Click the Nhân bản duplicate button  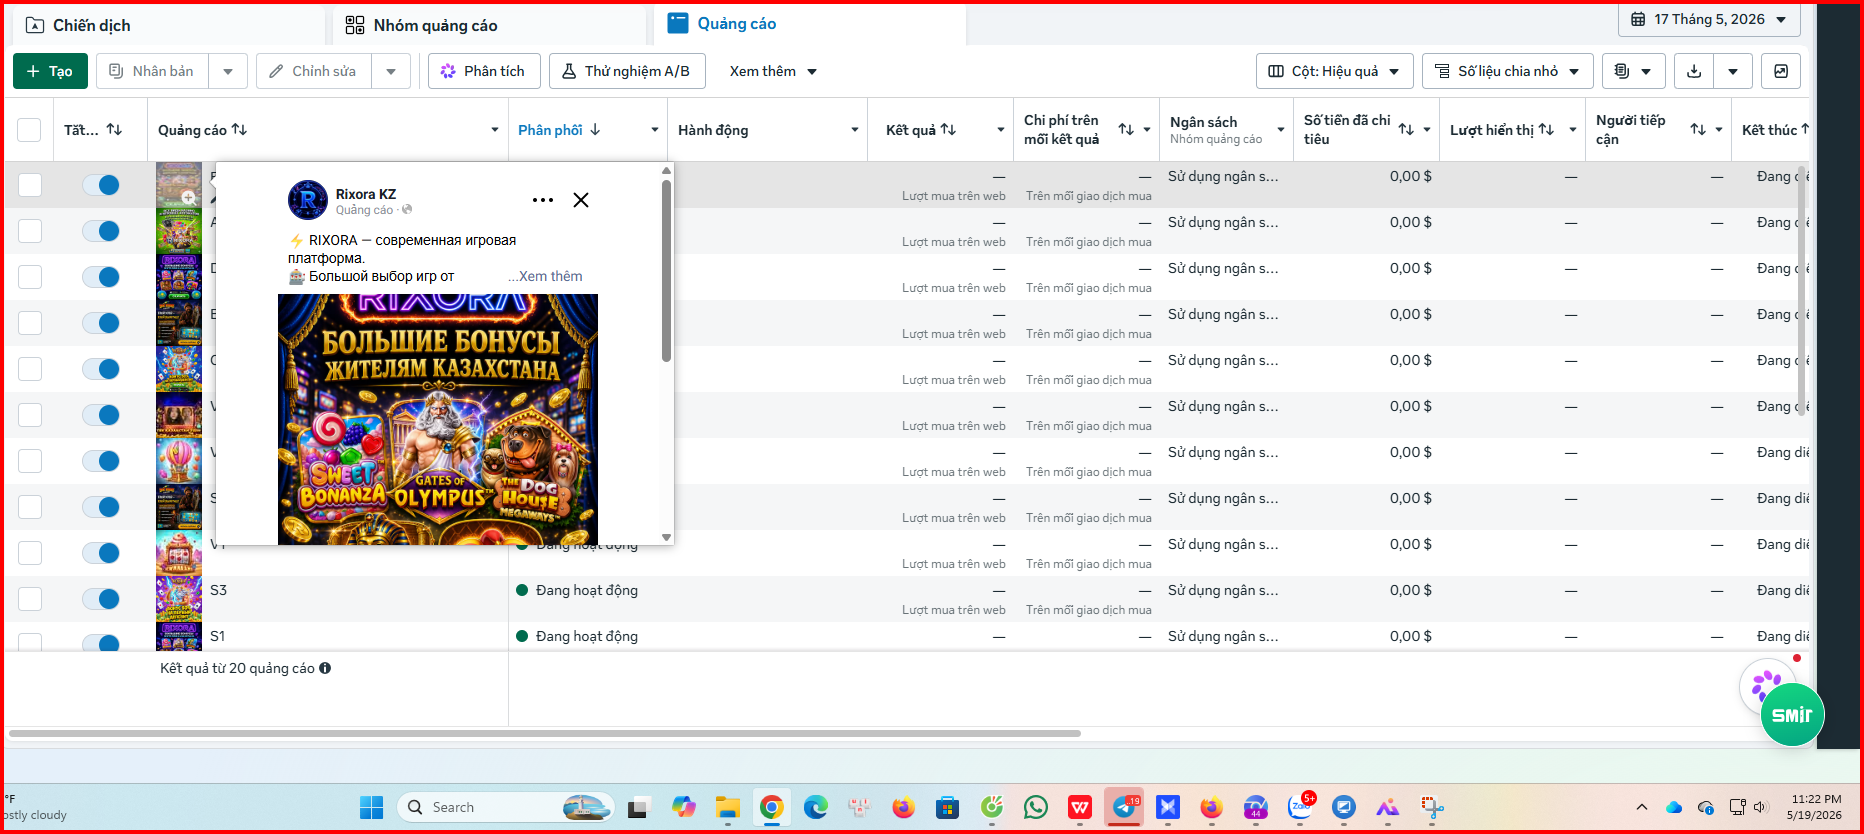coord(152,71)
